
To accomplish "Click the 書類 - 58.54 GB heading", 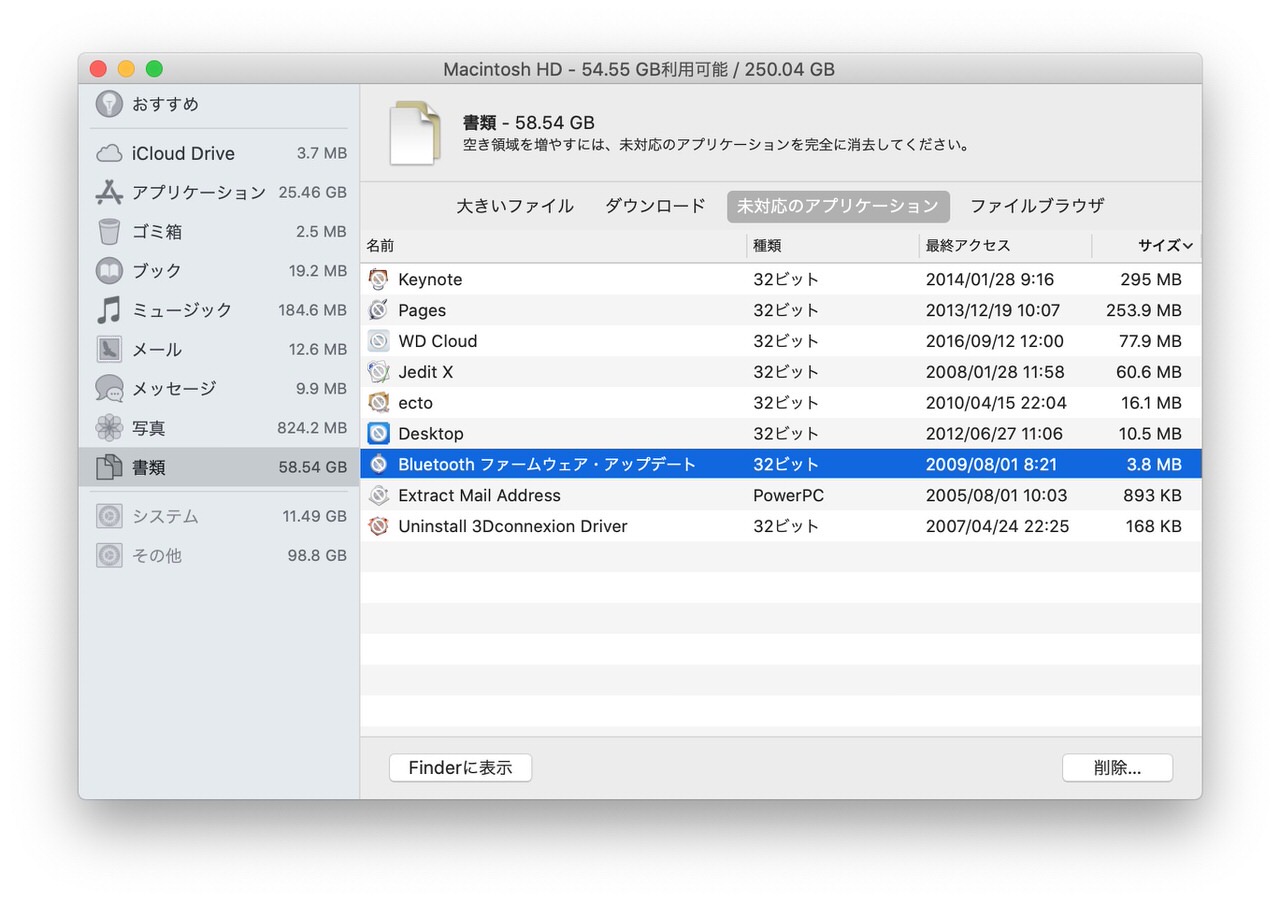I will click(528, 123).
